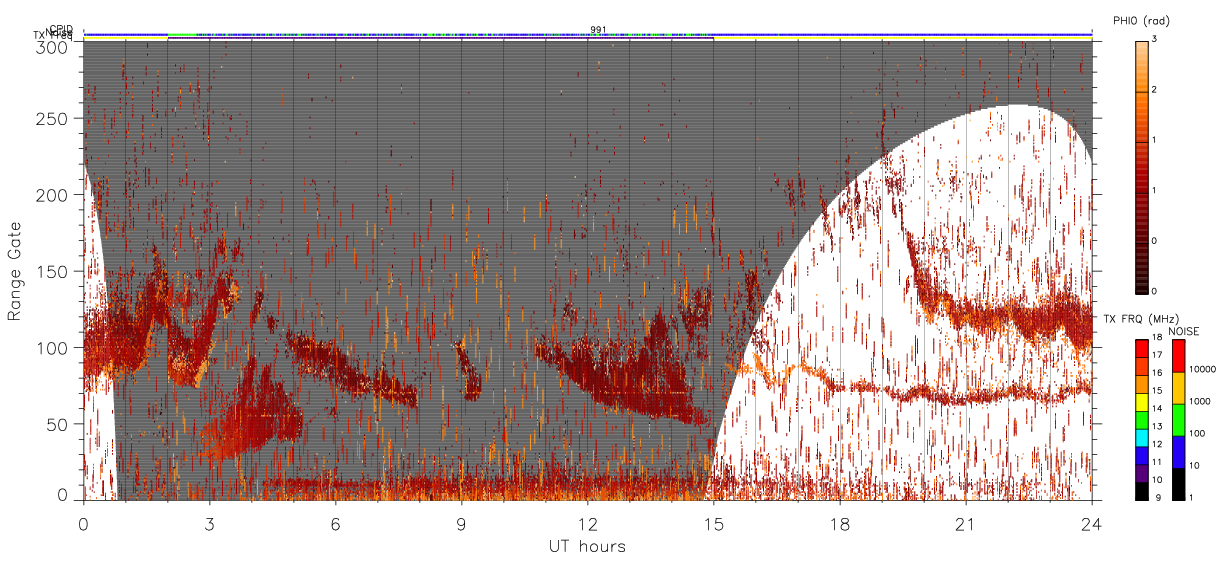Click the 9 label on TX FRQ legend
Viewport: 1228px width, 567px height.
(1157, 497)
